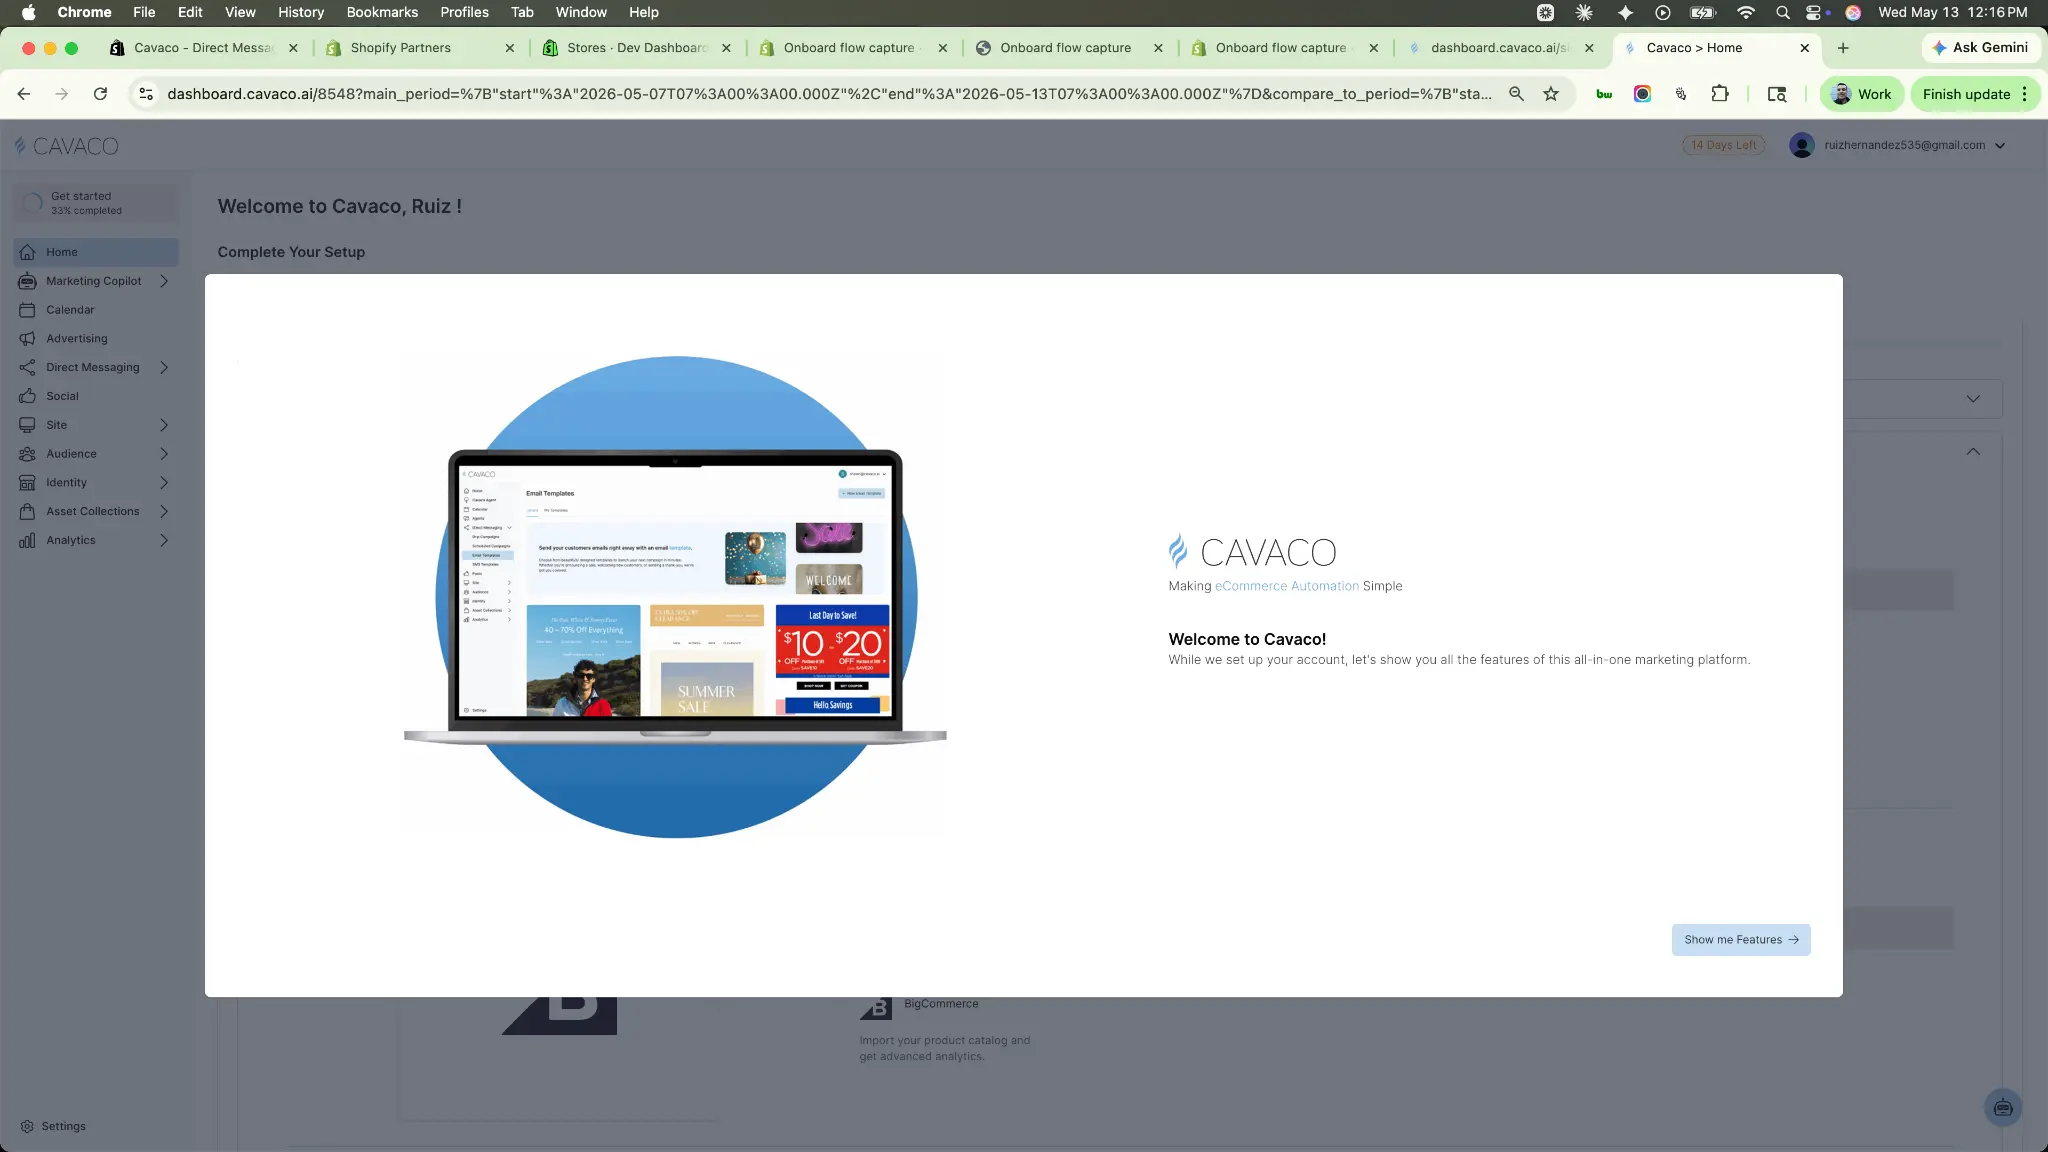Click the Show me Features button
This screenshot has width=2048, height=1152.
pyautogui.click(x=1741, y=940)
